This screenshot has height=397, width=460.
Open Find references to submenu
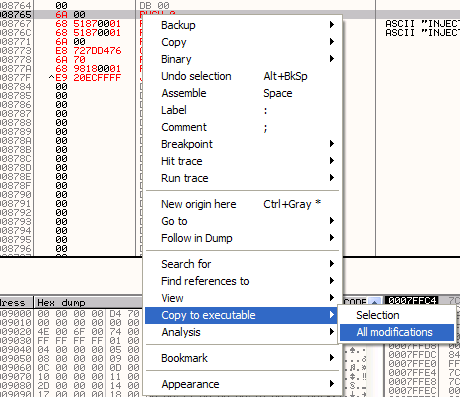242,281
